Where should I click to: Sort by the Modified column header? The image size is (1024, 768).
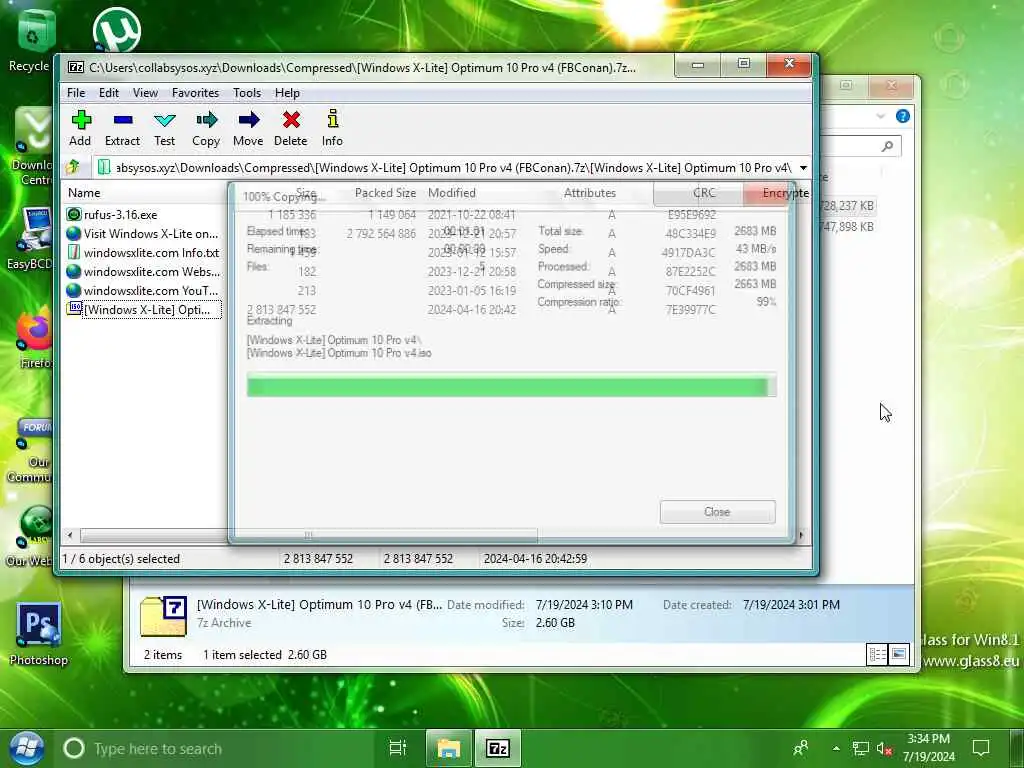[452, 193]
